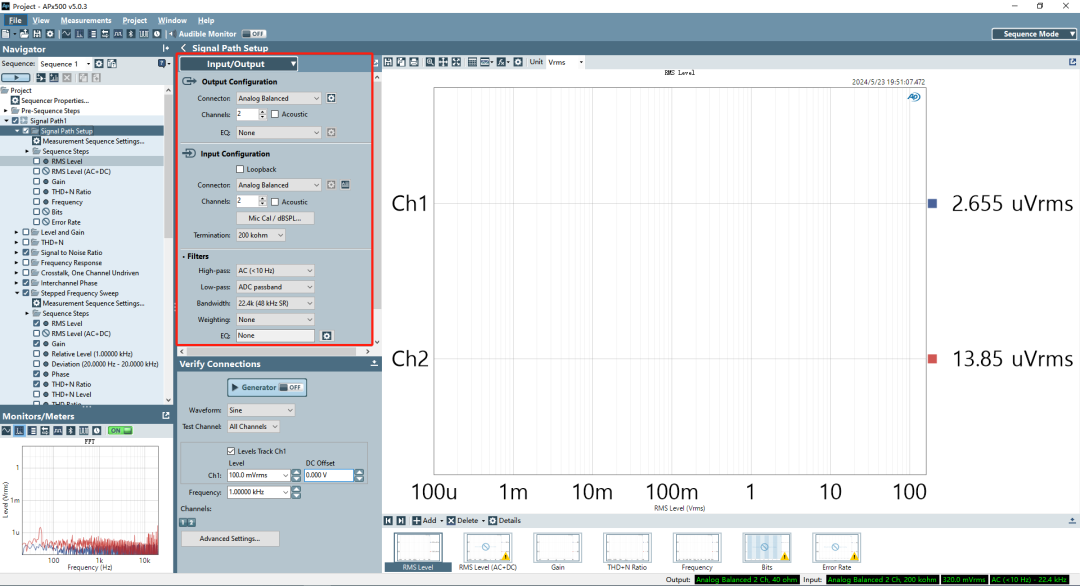Toggle the Audible Monitor OFF switch

pyautogui.click(x=253, y=32)
